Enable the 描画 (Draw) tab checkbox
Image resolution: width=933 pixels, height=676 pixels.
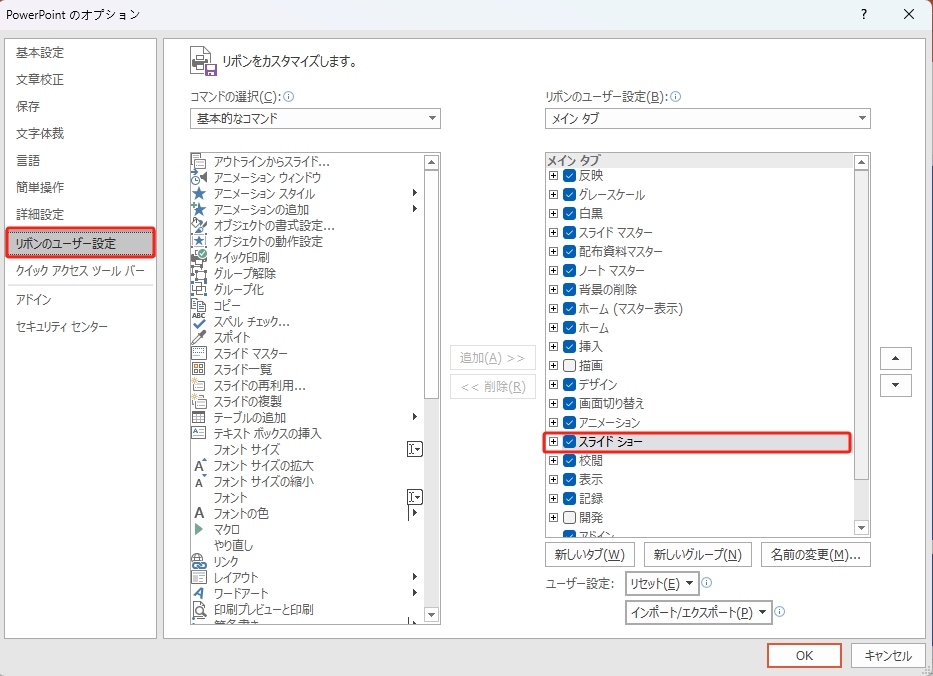pyautogui.click(x=569, y=365)
